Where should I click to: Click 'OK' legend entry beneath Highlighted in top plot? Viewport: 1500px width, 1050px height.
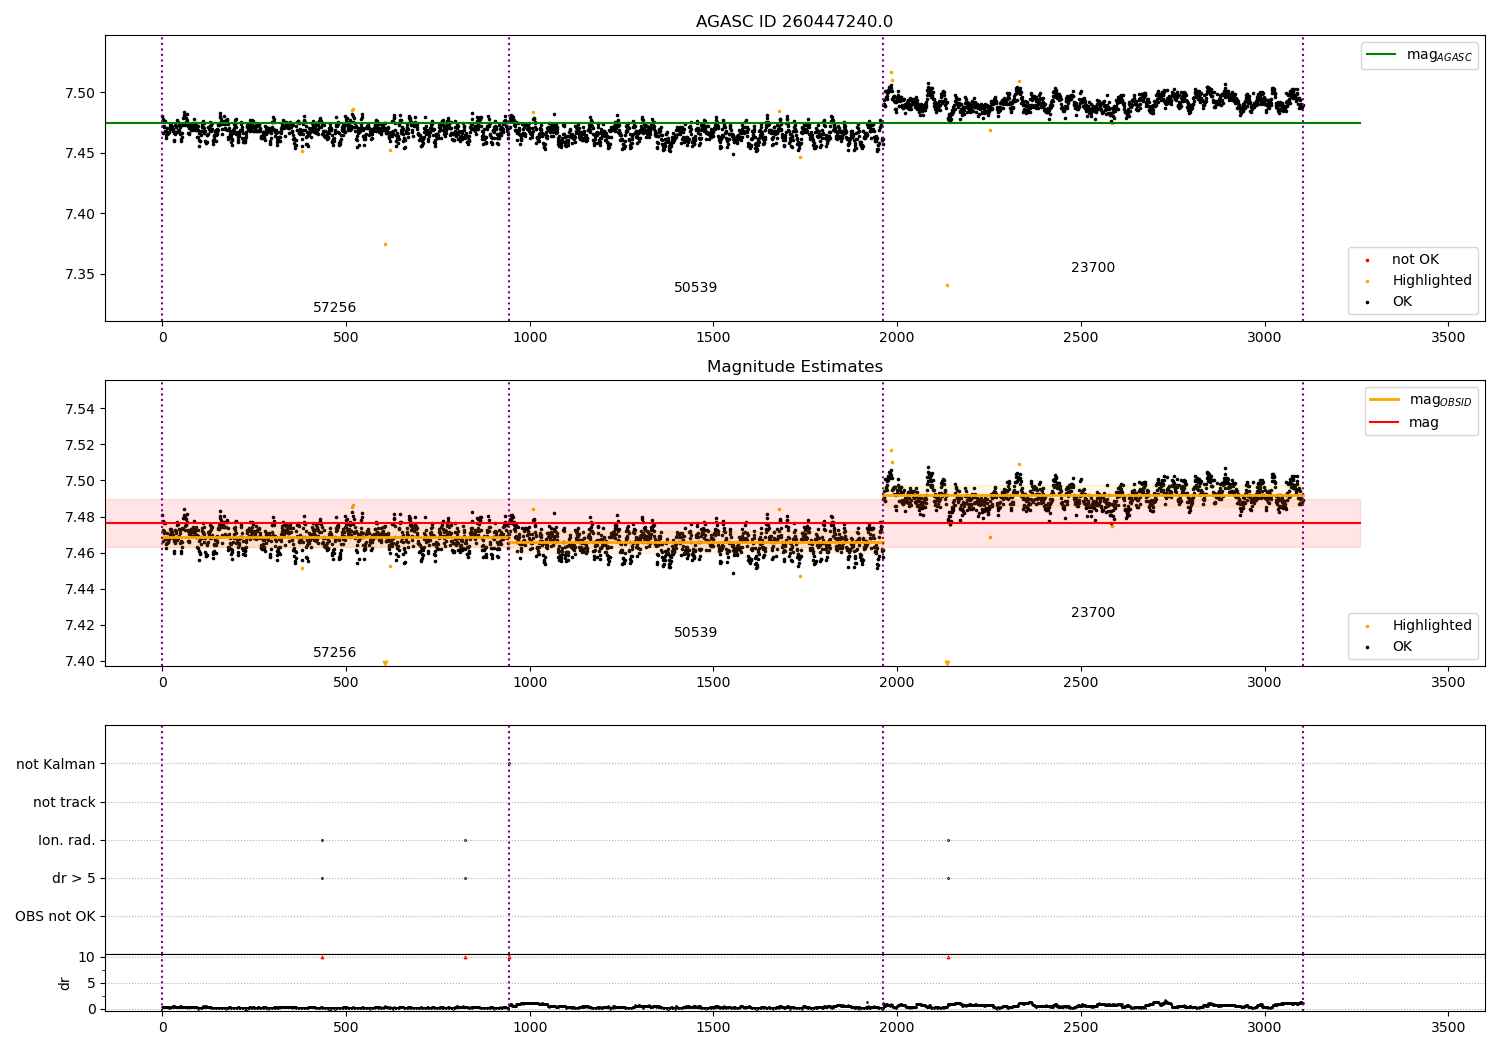click(1390, 302)
